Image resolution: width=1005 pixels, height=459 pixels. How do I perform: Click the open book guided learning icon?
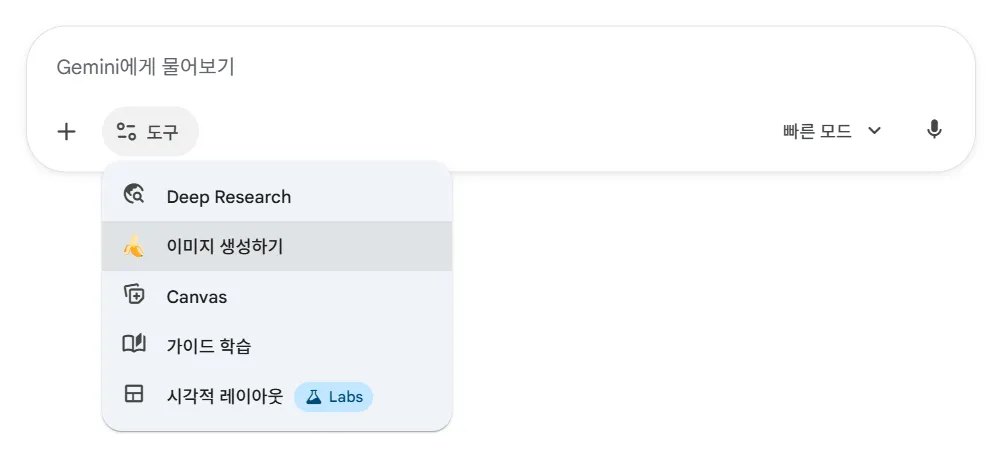(134, 345)
